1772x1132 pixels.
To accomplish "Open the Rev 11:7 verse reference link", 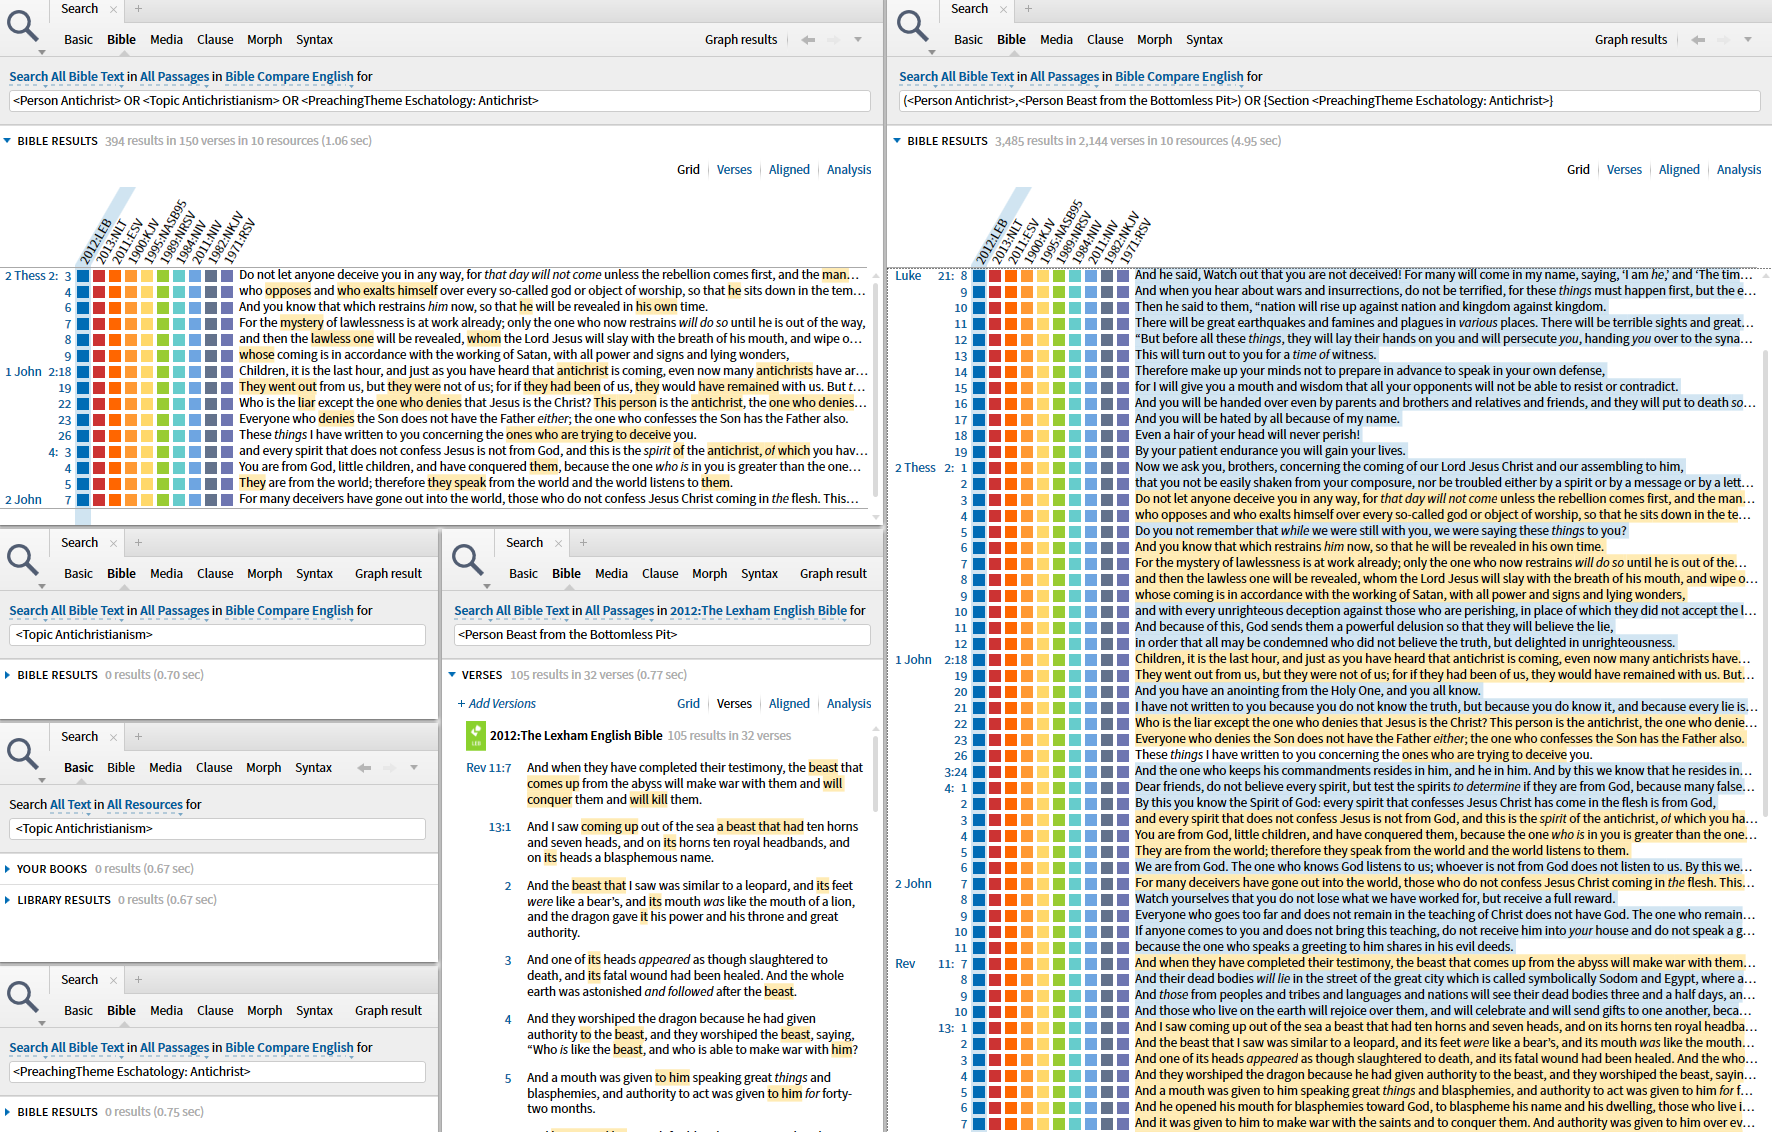I will click(488, 768).
